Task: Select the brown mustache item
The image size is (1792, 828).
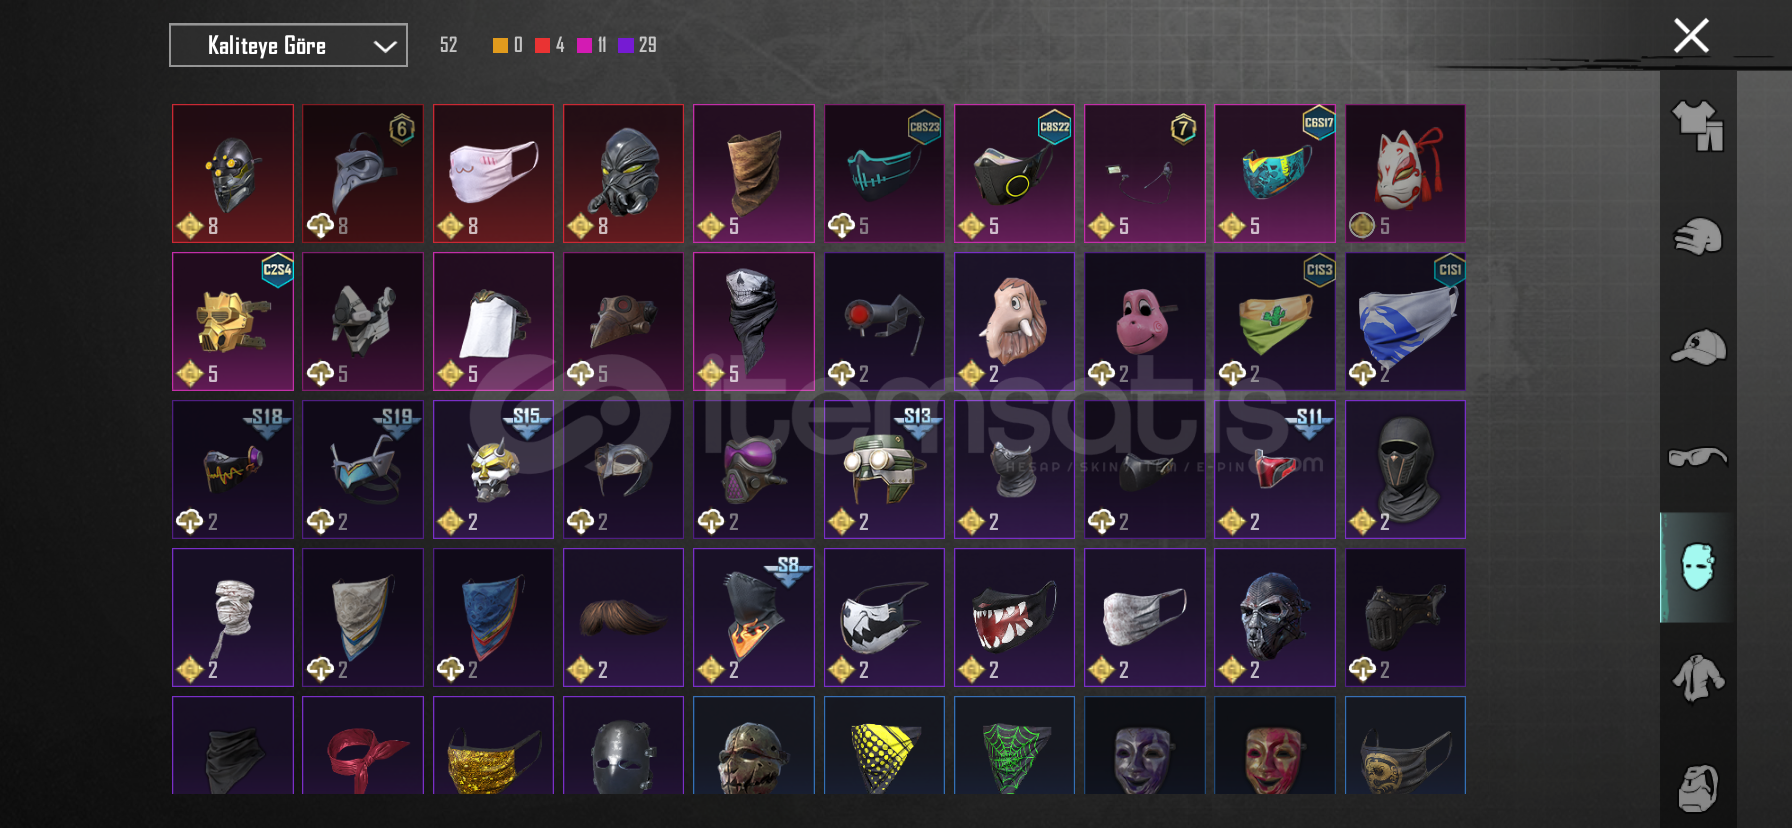Action: 623,617
